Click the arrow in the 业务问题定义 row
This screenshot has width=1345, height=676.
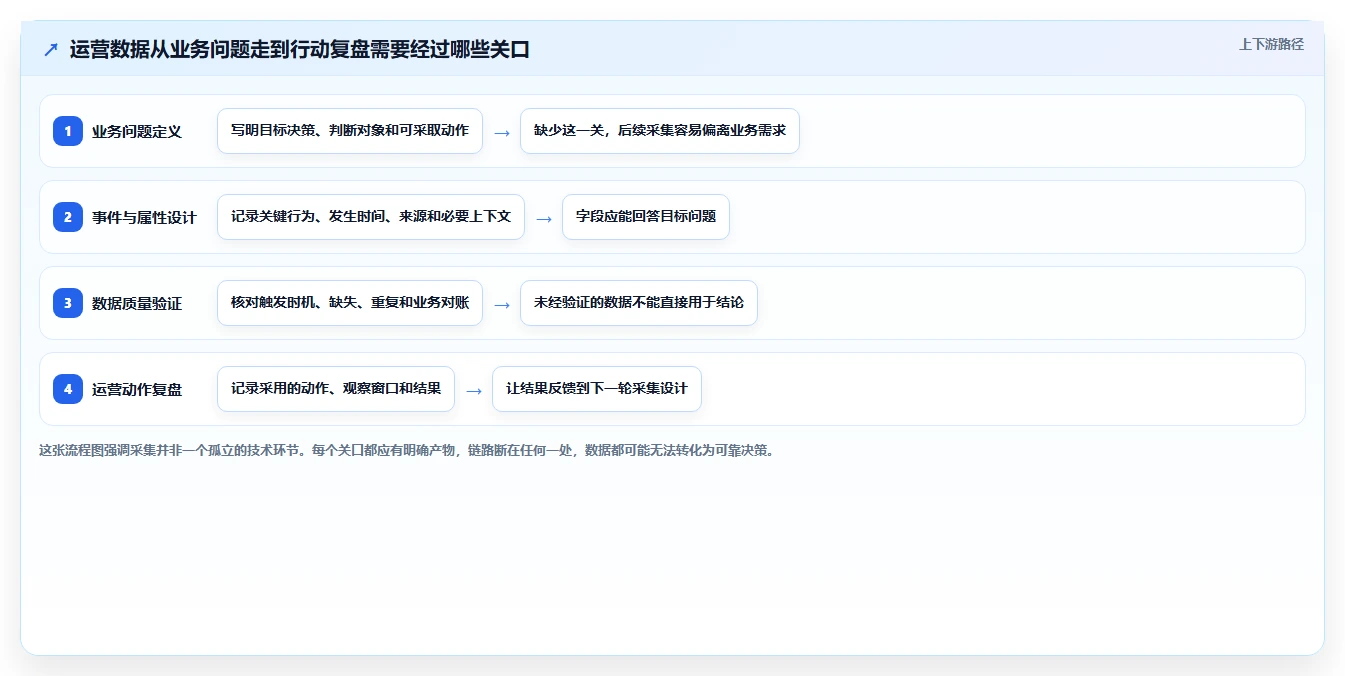click(x=502, y=132)
